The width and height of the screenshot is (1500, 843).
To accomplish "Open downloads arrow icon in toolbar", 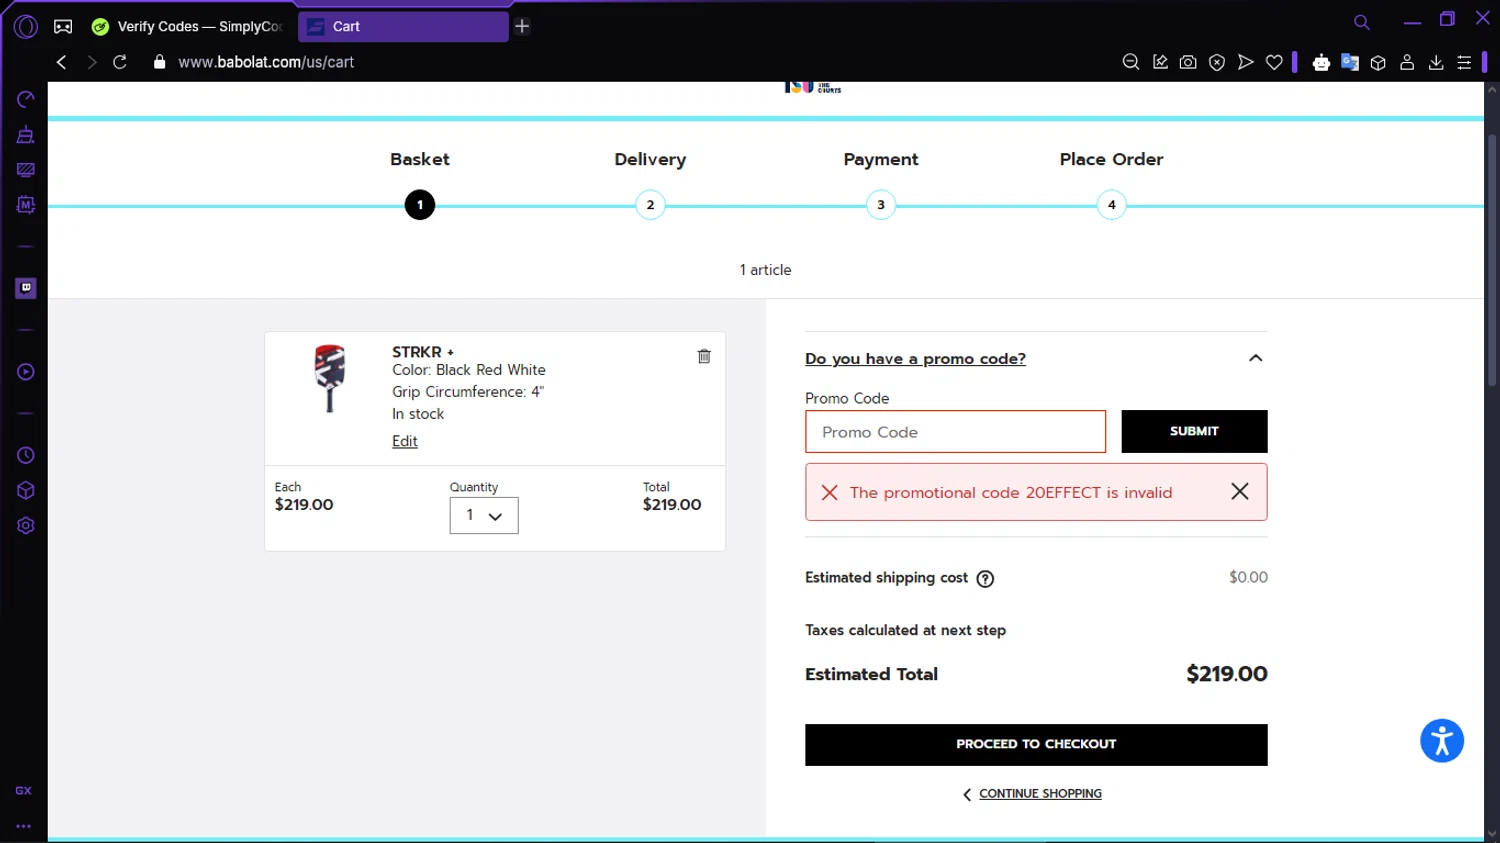I will [x=1436, y=62].
